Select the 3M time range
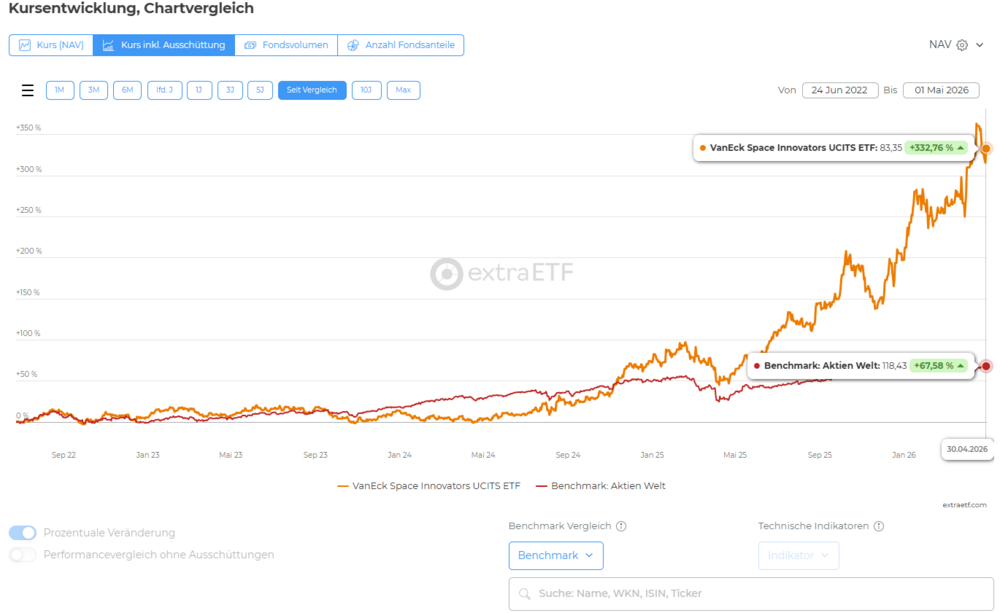The image size is (1000, 613). pyautogui.click(x=94, y=90)
